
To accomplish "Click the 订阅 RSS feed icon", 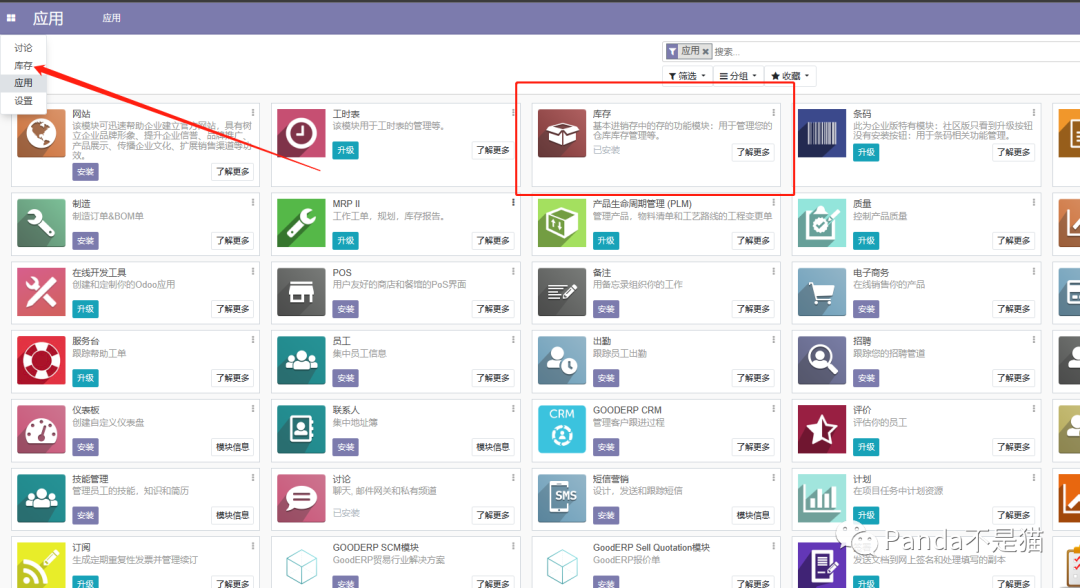I will [x=41, y=565].
